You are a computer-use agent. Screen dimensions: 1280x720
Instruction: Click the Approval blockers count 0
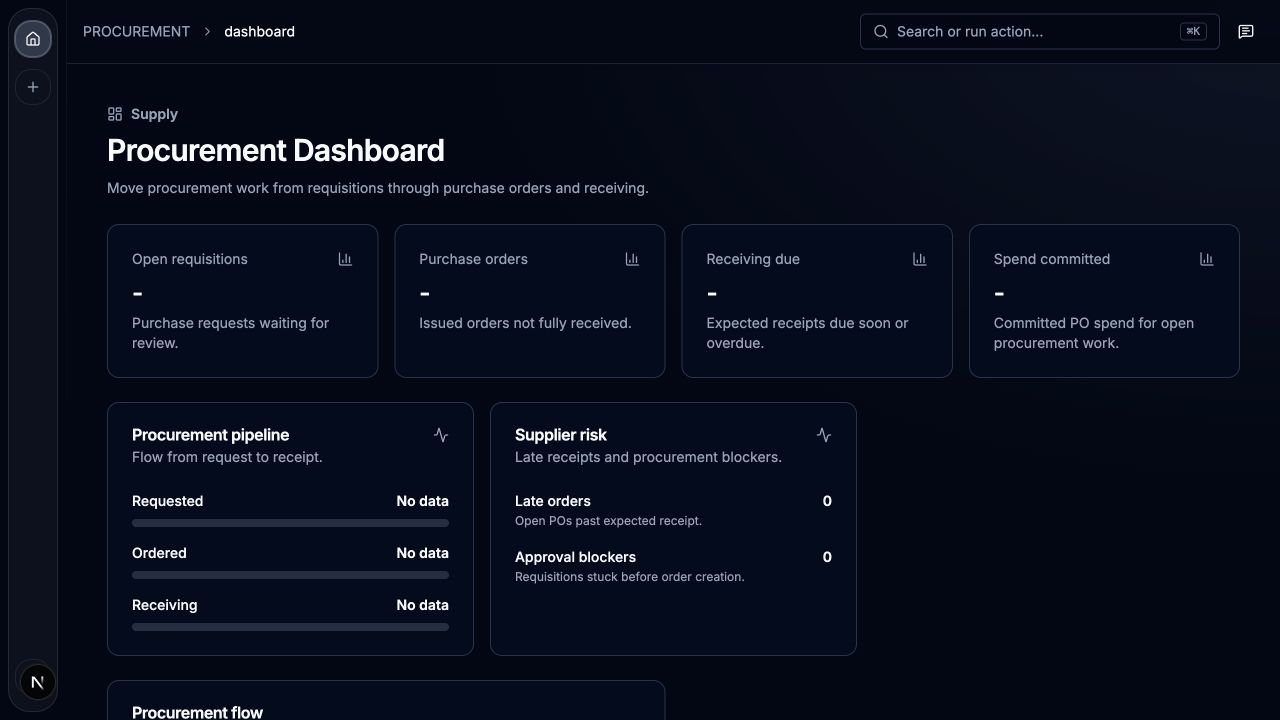[827, 557]
